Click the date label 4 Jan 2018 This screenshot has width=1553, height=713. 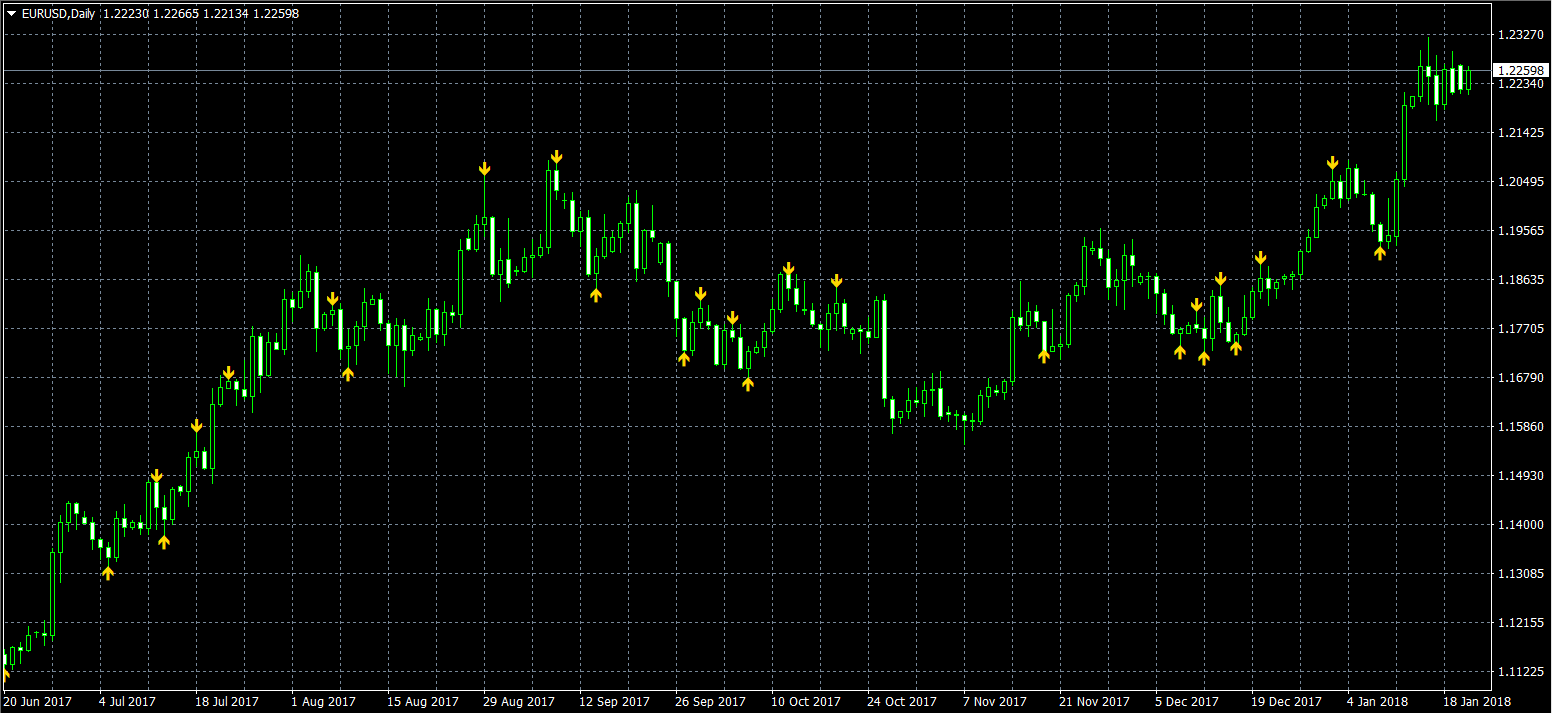point(1377,702)
